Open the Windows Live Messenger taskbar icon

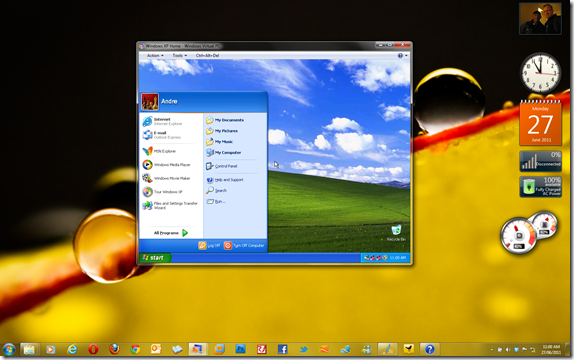click(366, 350)
